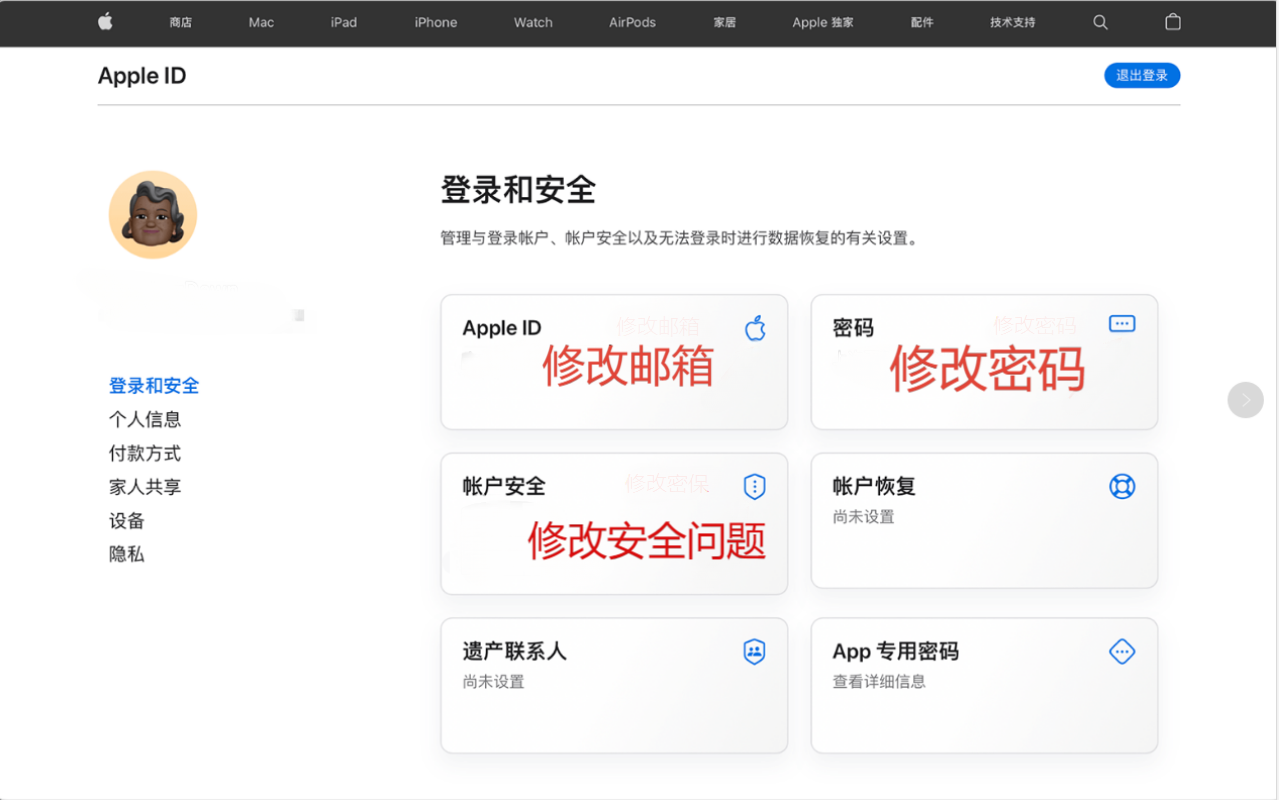Click the 退出登录 button
Screen dimensions: 1279x800
tap(1142, 75)
